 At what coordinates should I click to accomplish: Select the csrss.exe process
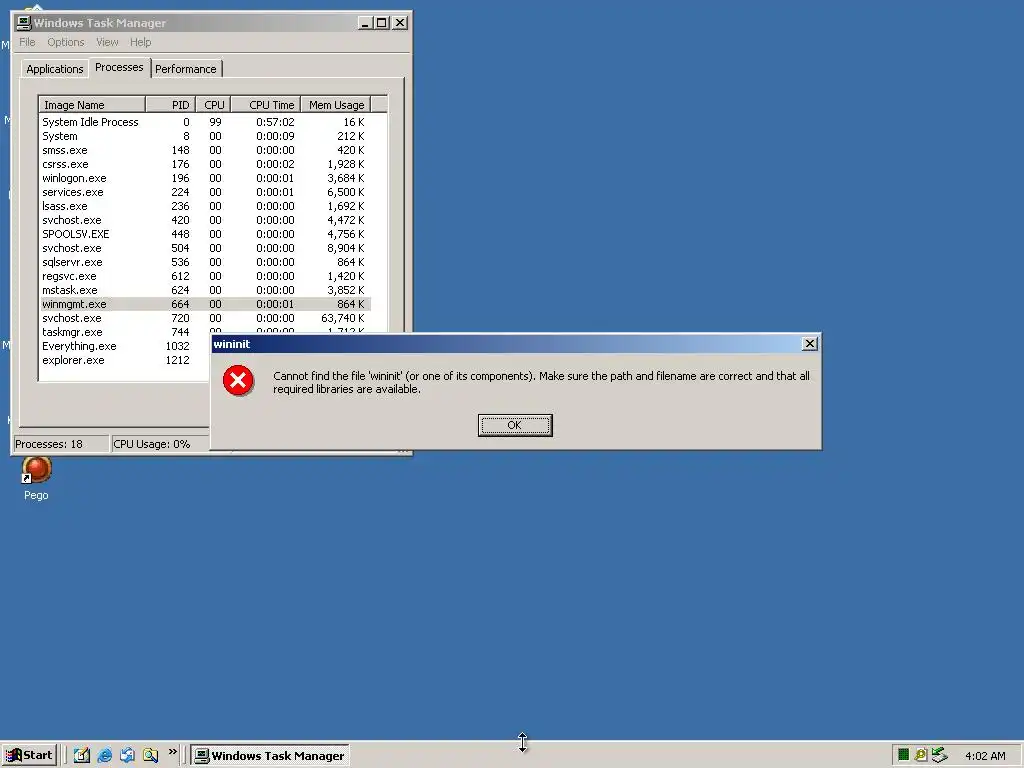point(205,164)
